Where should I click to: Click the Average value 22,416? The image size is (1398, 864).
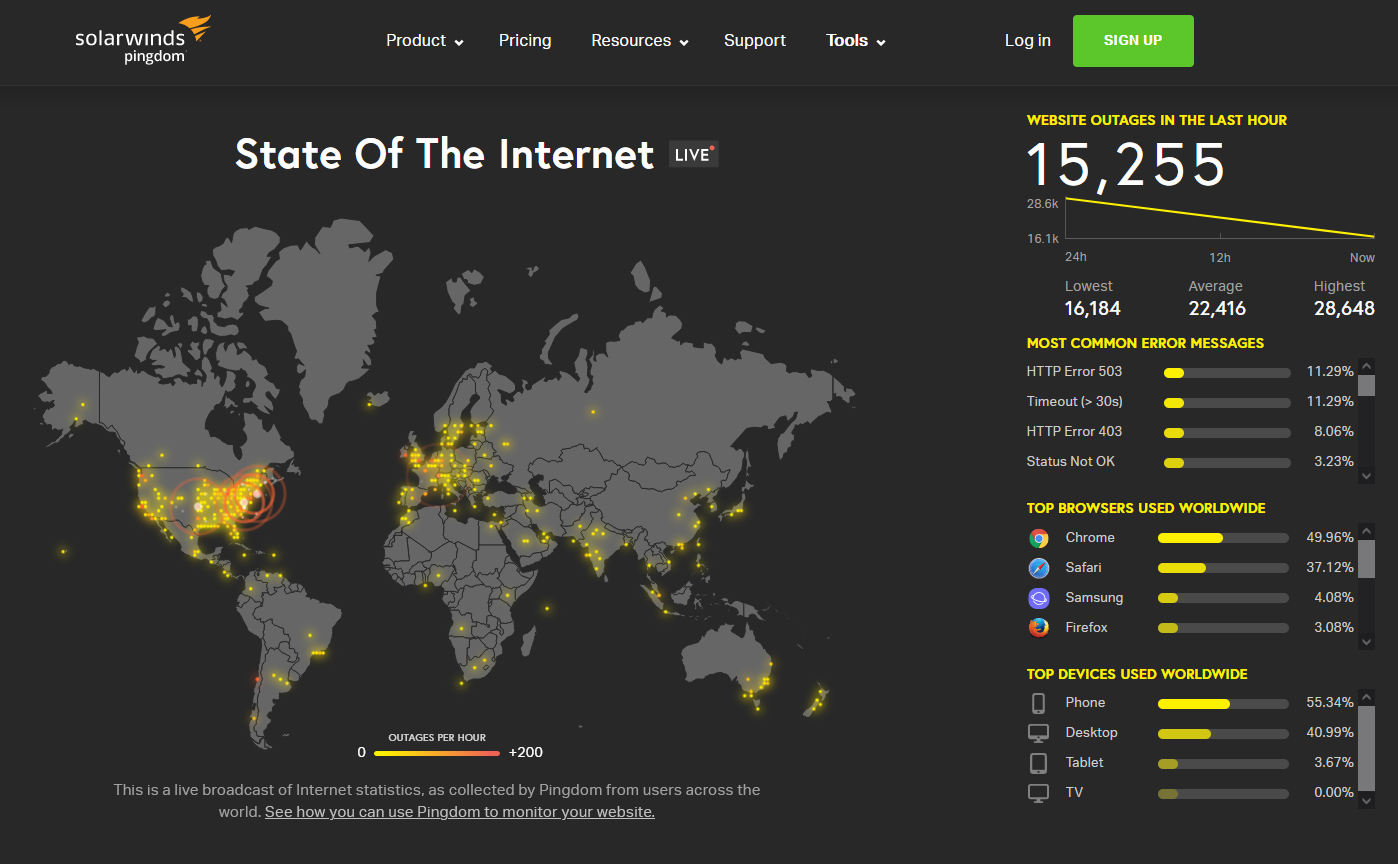[x=1217, y=309]
